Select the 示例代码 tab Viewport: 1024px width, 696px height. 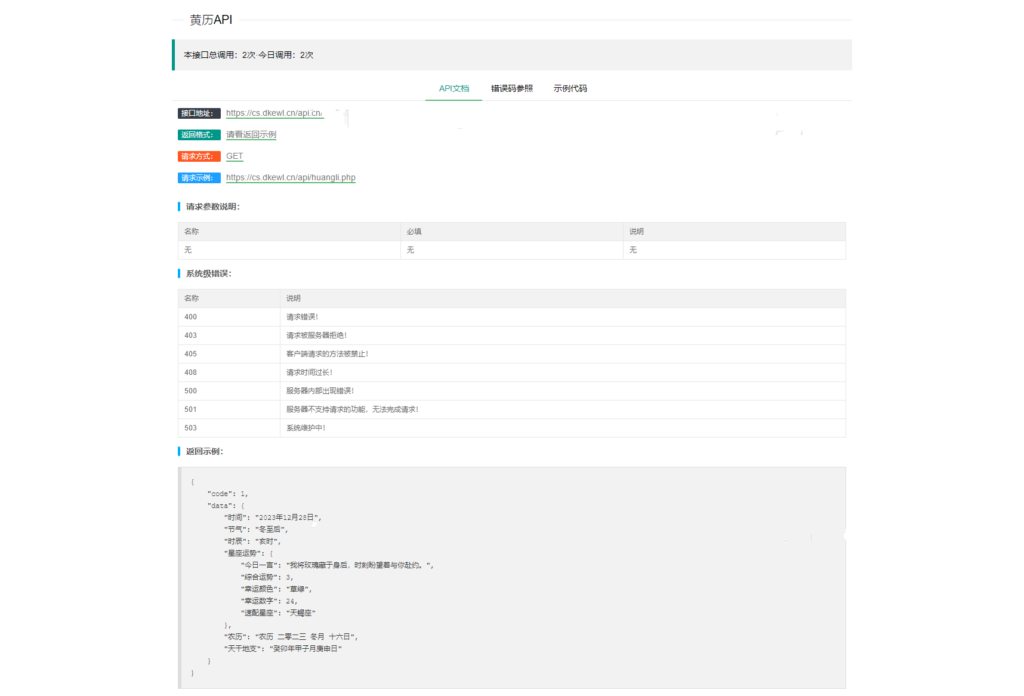(x=570, y=88)
